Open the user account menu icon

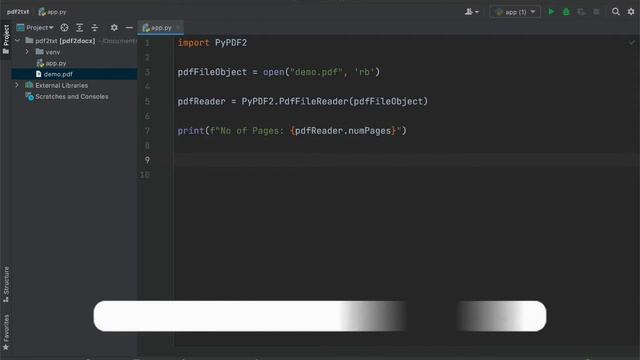click(x=471, y=12)
